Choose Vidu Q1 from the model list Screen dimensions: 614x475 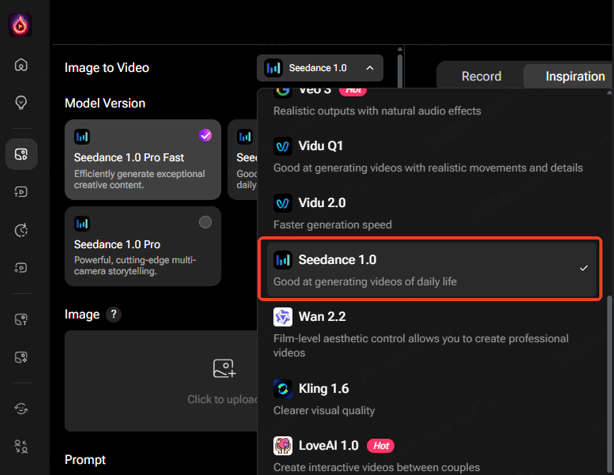point(432,156)
